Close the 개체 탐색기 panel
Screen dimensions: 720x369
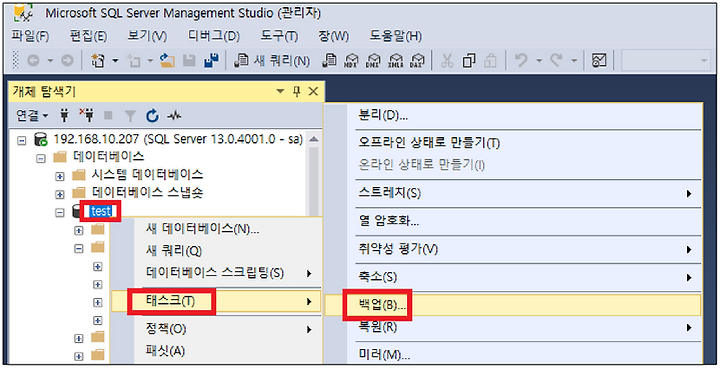click(x=314, y=92)
